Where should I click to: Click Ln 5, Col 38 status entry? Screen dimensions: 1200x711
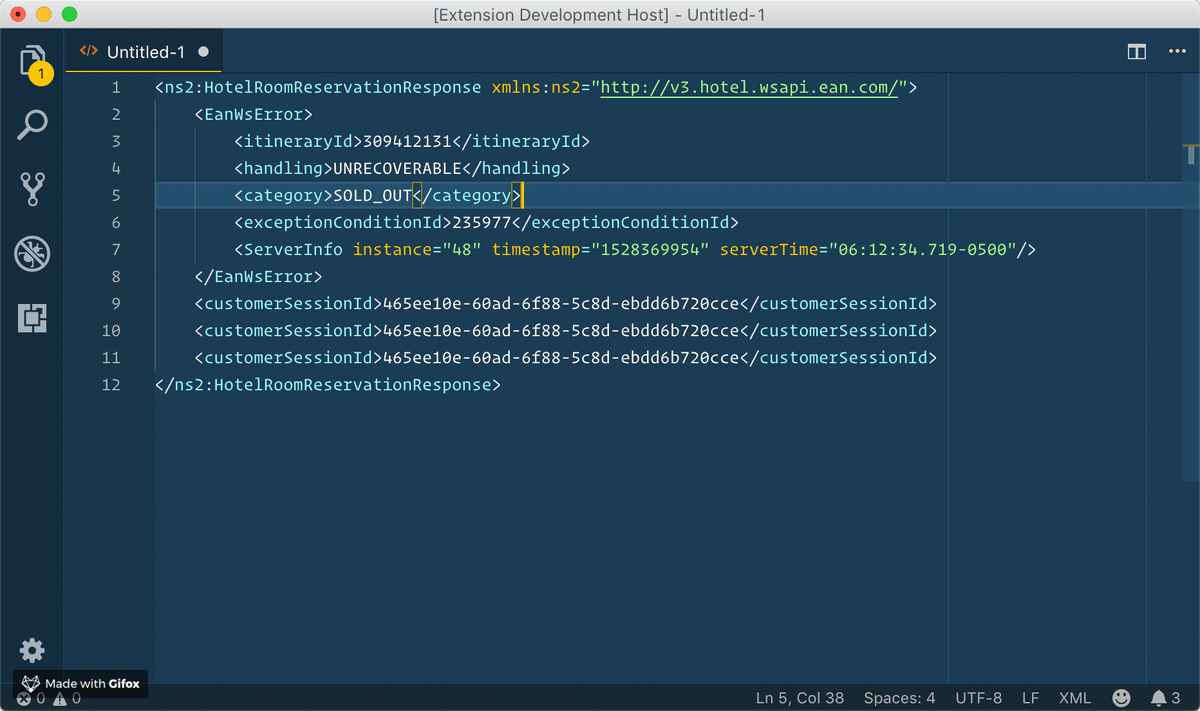[799, 698]
